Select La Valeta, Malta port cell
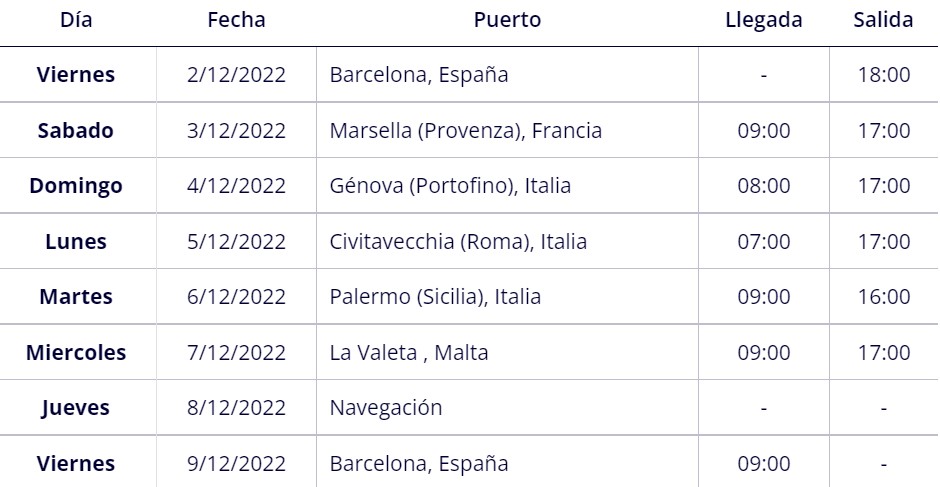The height and width of the screenshot is (487, 940). (409, 353)
